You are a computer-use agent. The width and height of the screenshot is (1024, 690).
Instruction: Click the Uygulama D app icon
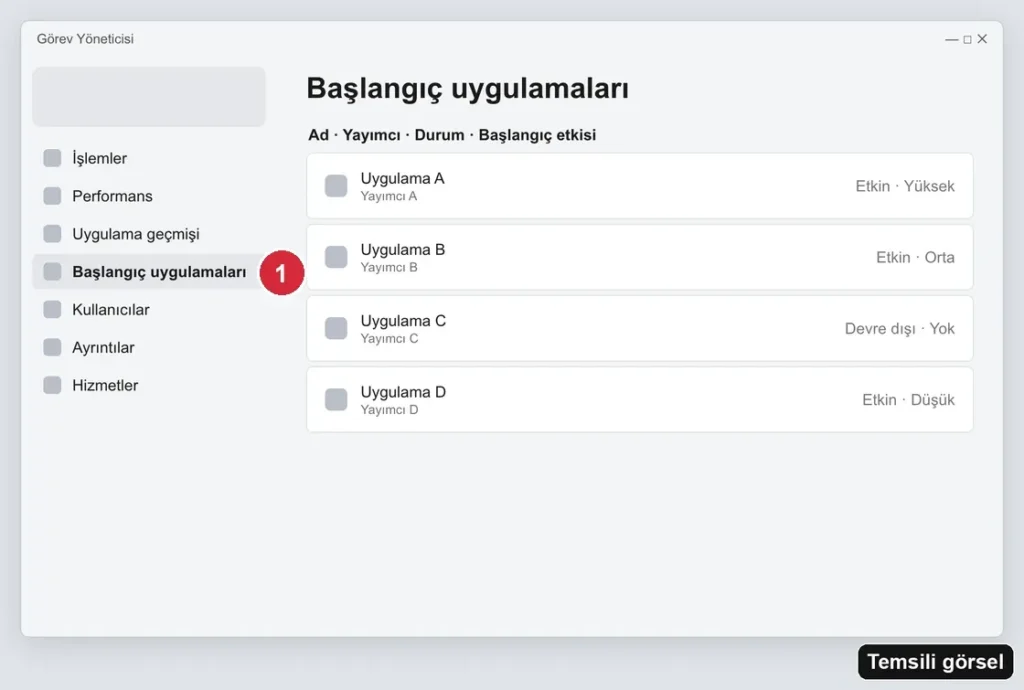(x=336, y=400)
